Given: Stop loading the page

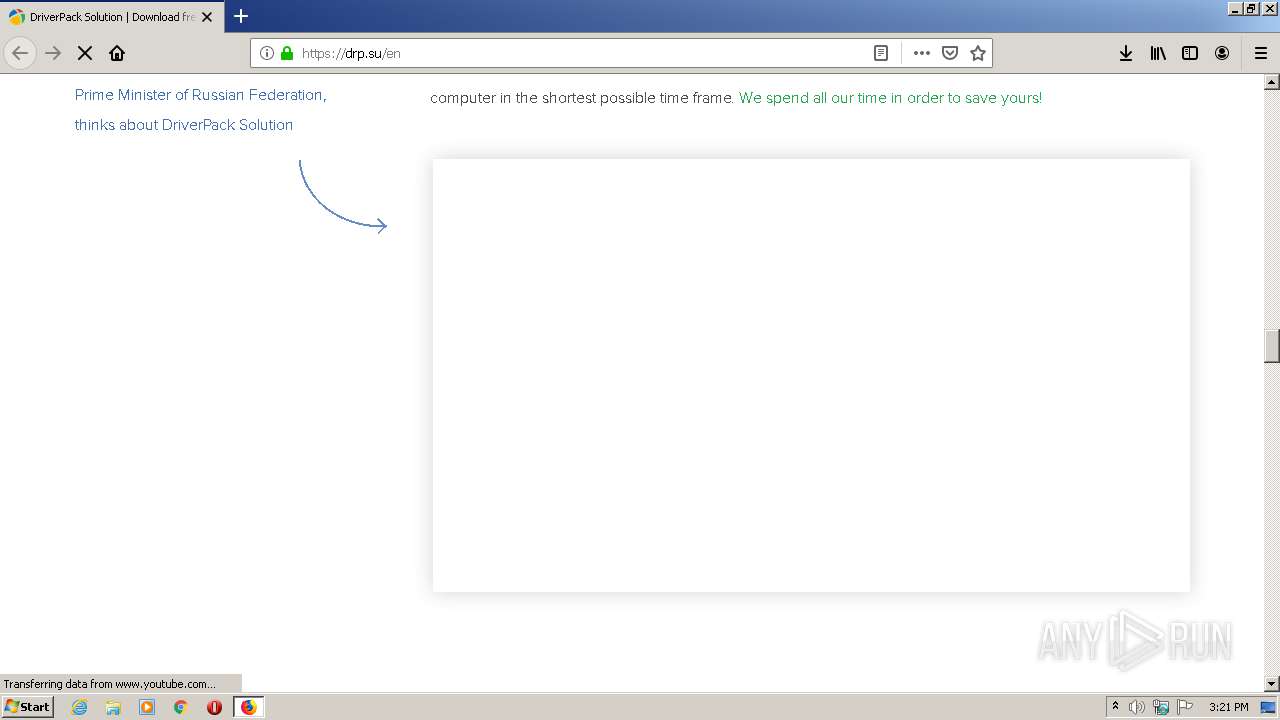Looking at the screenshot, I should point(85,53).
